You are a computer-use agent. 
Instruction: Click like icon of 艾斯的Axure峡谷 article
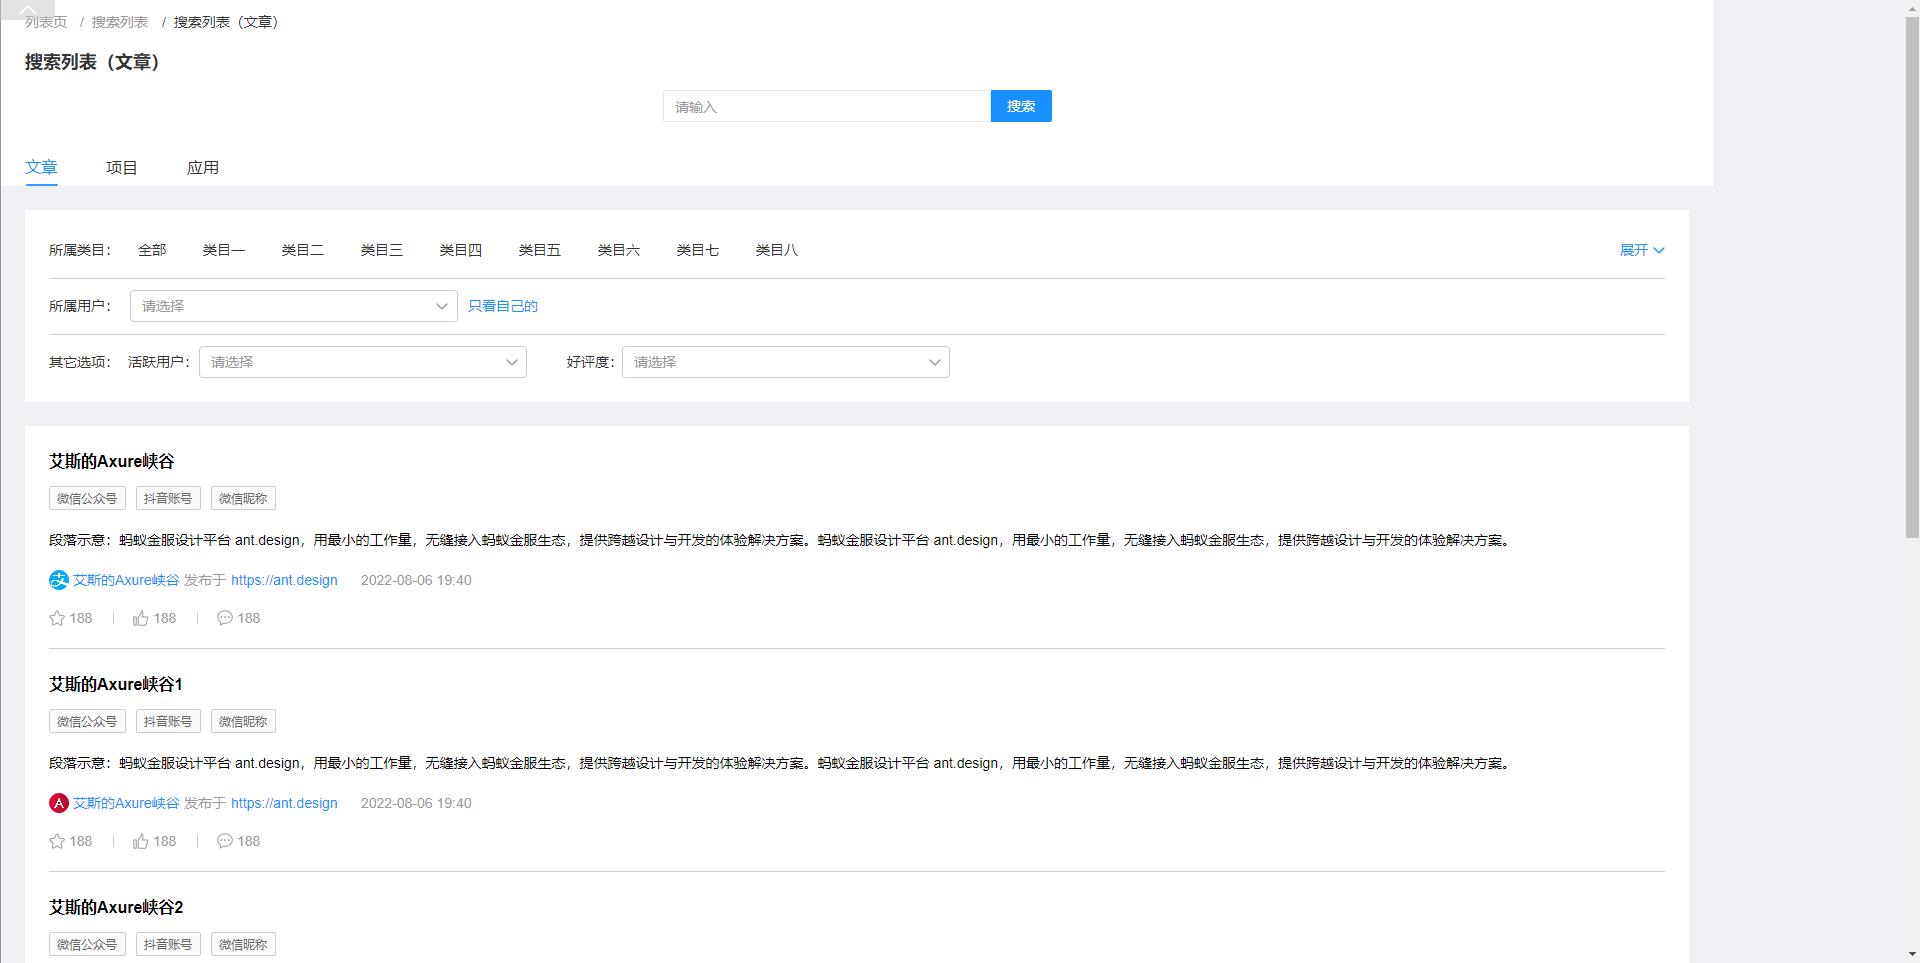click(x=141, y=618)
